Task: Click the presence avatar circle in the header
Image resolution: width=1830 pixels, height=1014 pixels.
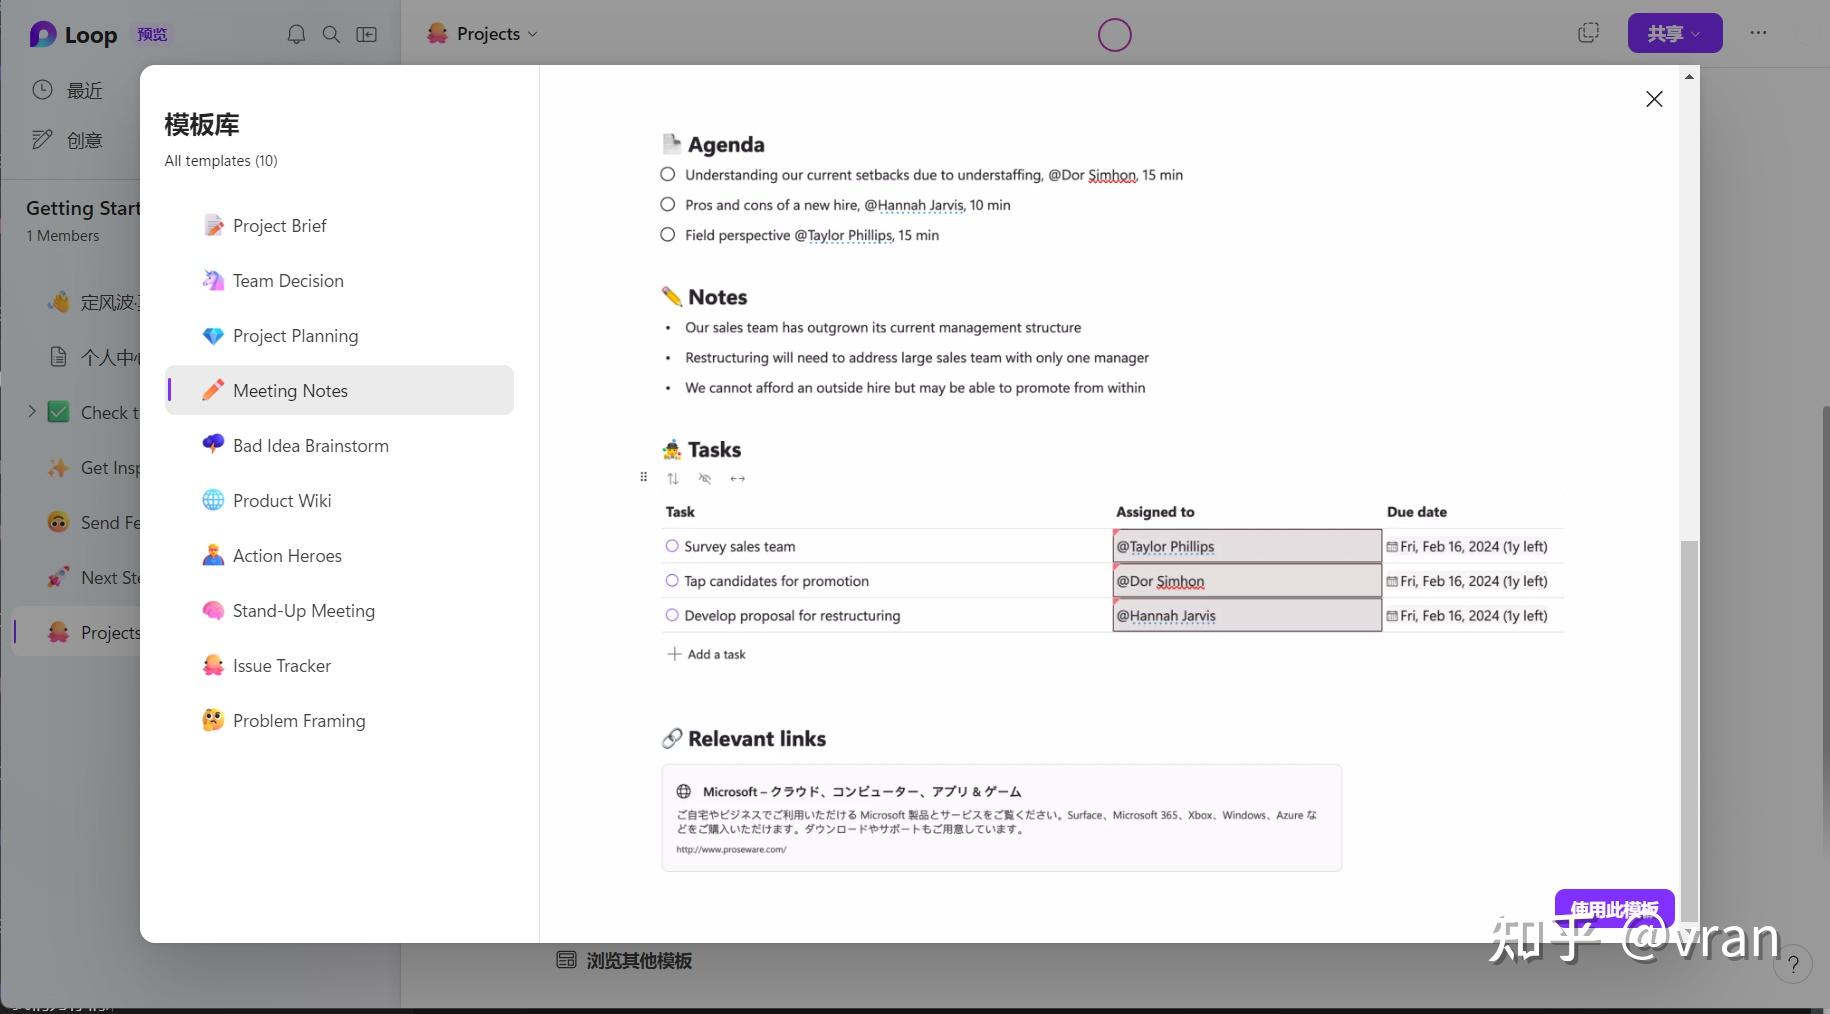Action: click(1114, 35)
